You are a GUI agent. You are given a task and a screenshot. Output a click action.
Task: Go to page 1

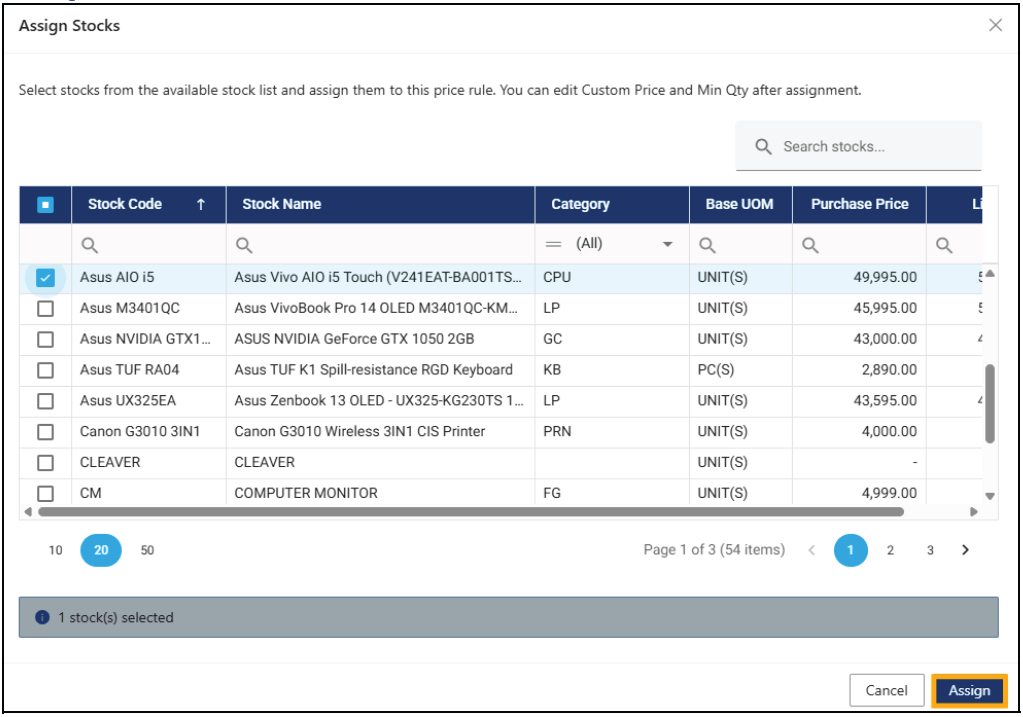point(850,550)
